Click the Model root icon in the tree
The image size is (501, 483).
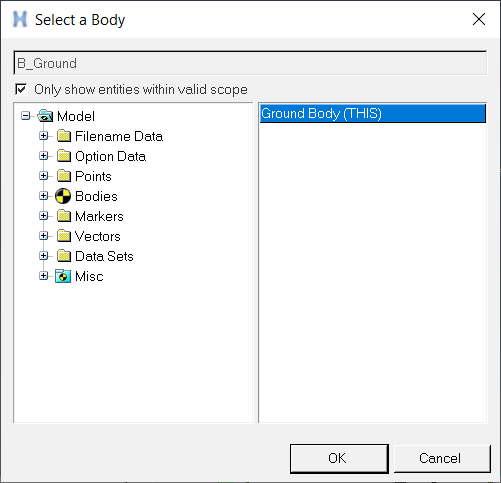click(x=45, y=116)
